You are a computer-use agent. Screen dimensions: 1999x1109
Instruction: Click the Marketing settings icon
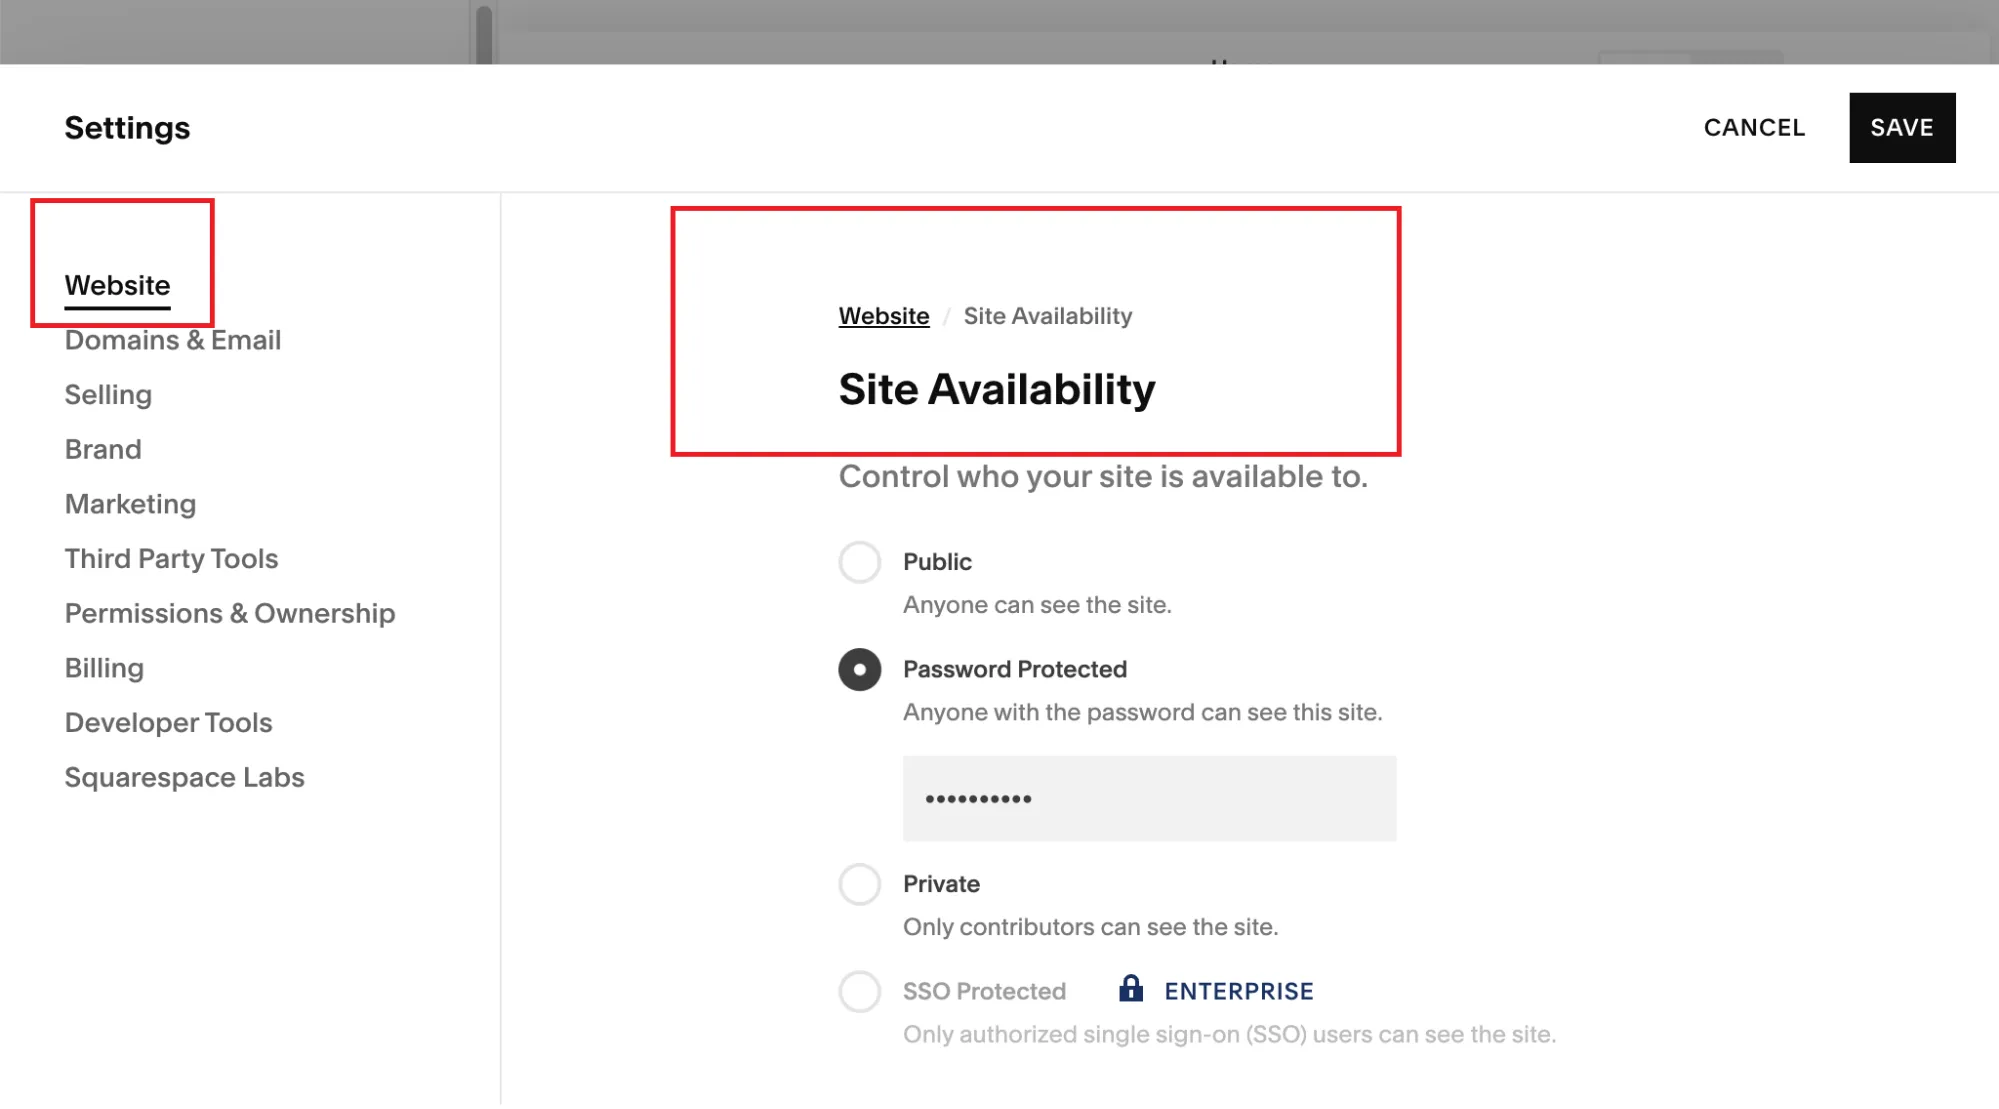pos(130,503)
